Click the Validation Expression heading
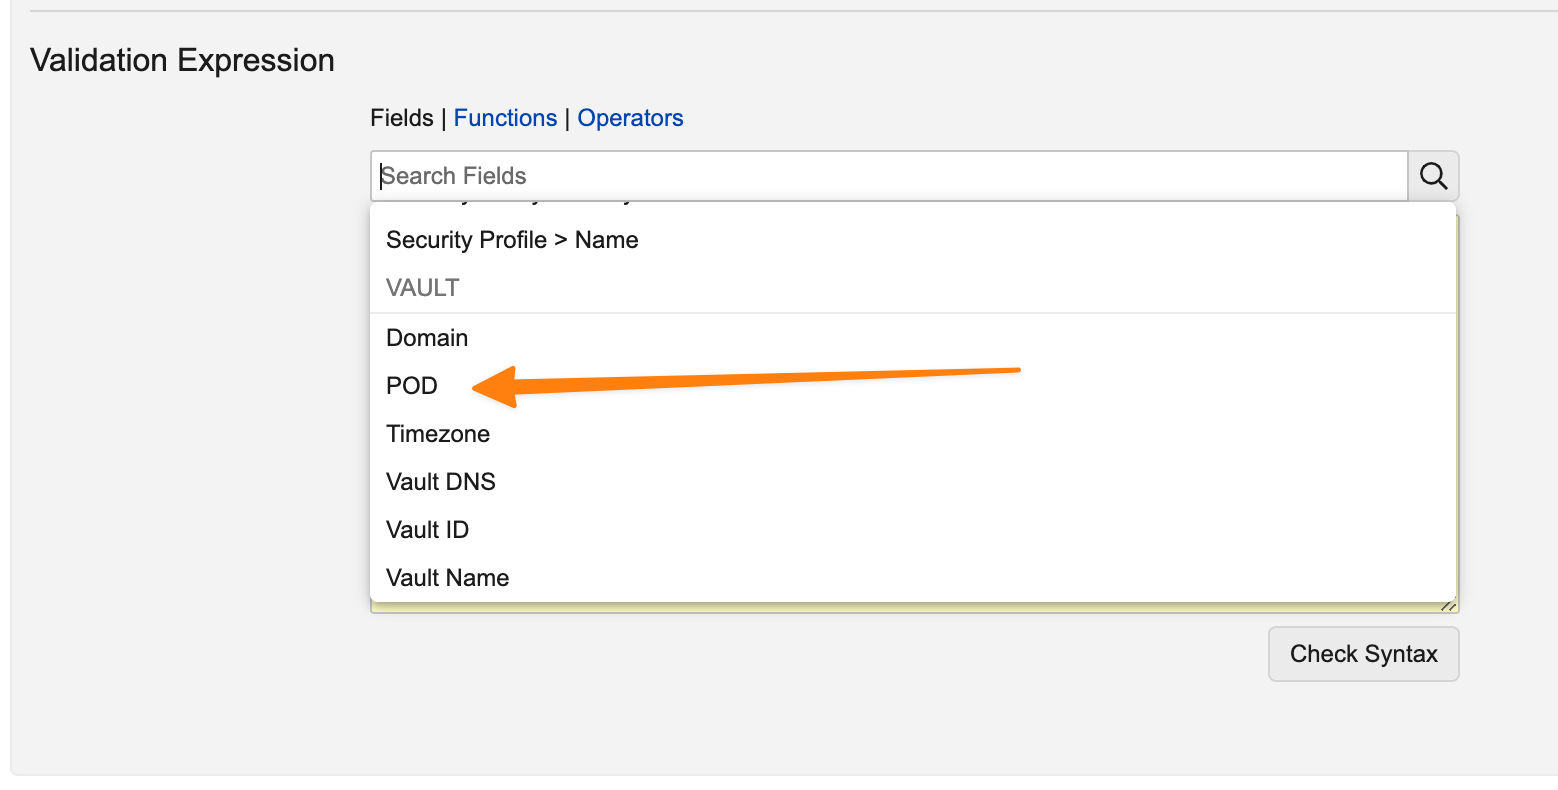Viewport: 1558px width, 790px height. (x=183, y=60)
